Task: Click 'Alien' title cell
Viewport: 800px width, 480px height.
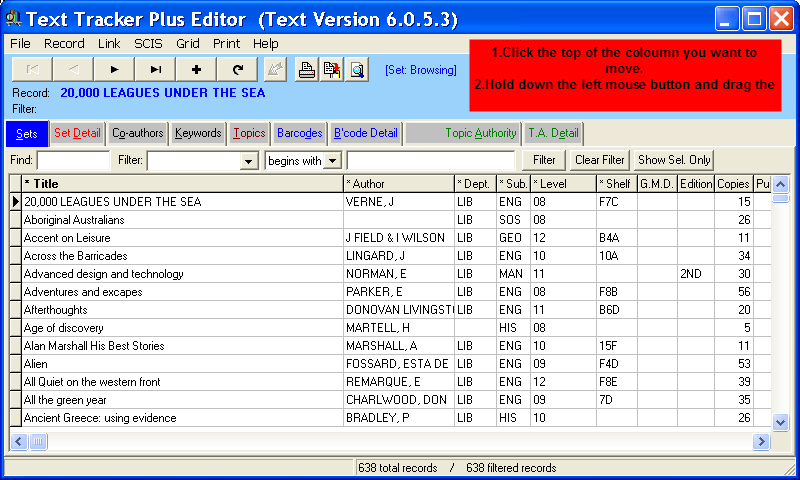Action: click(x=183, y=364)
